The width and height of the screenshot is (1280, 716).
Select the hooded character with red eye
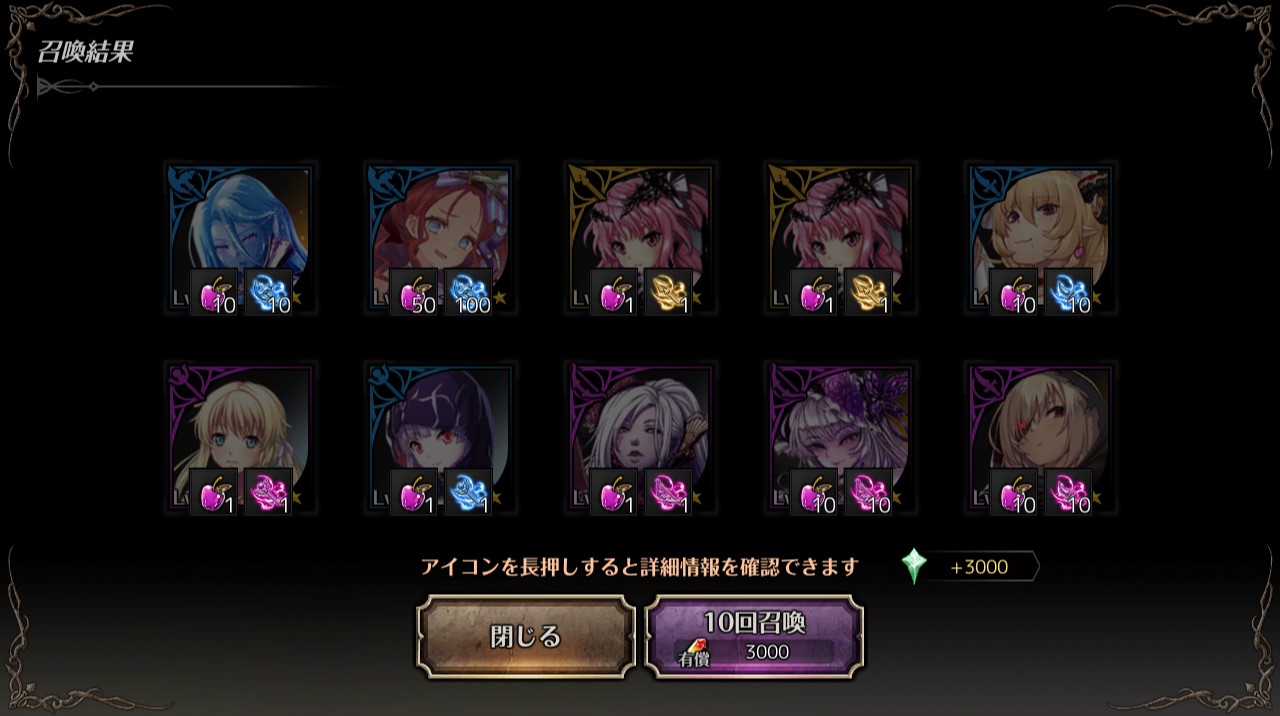(x=1040, y=439)
